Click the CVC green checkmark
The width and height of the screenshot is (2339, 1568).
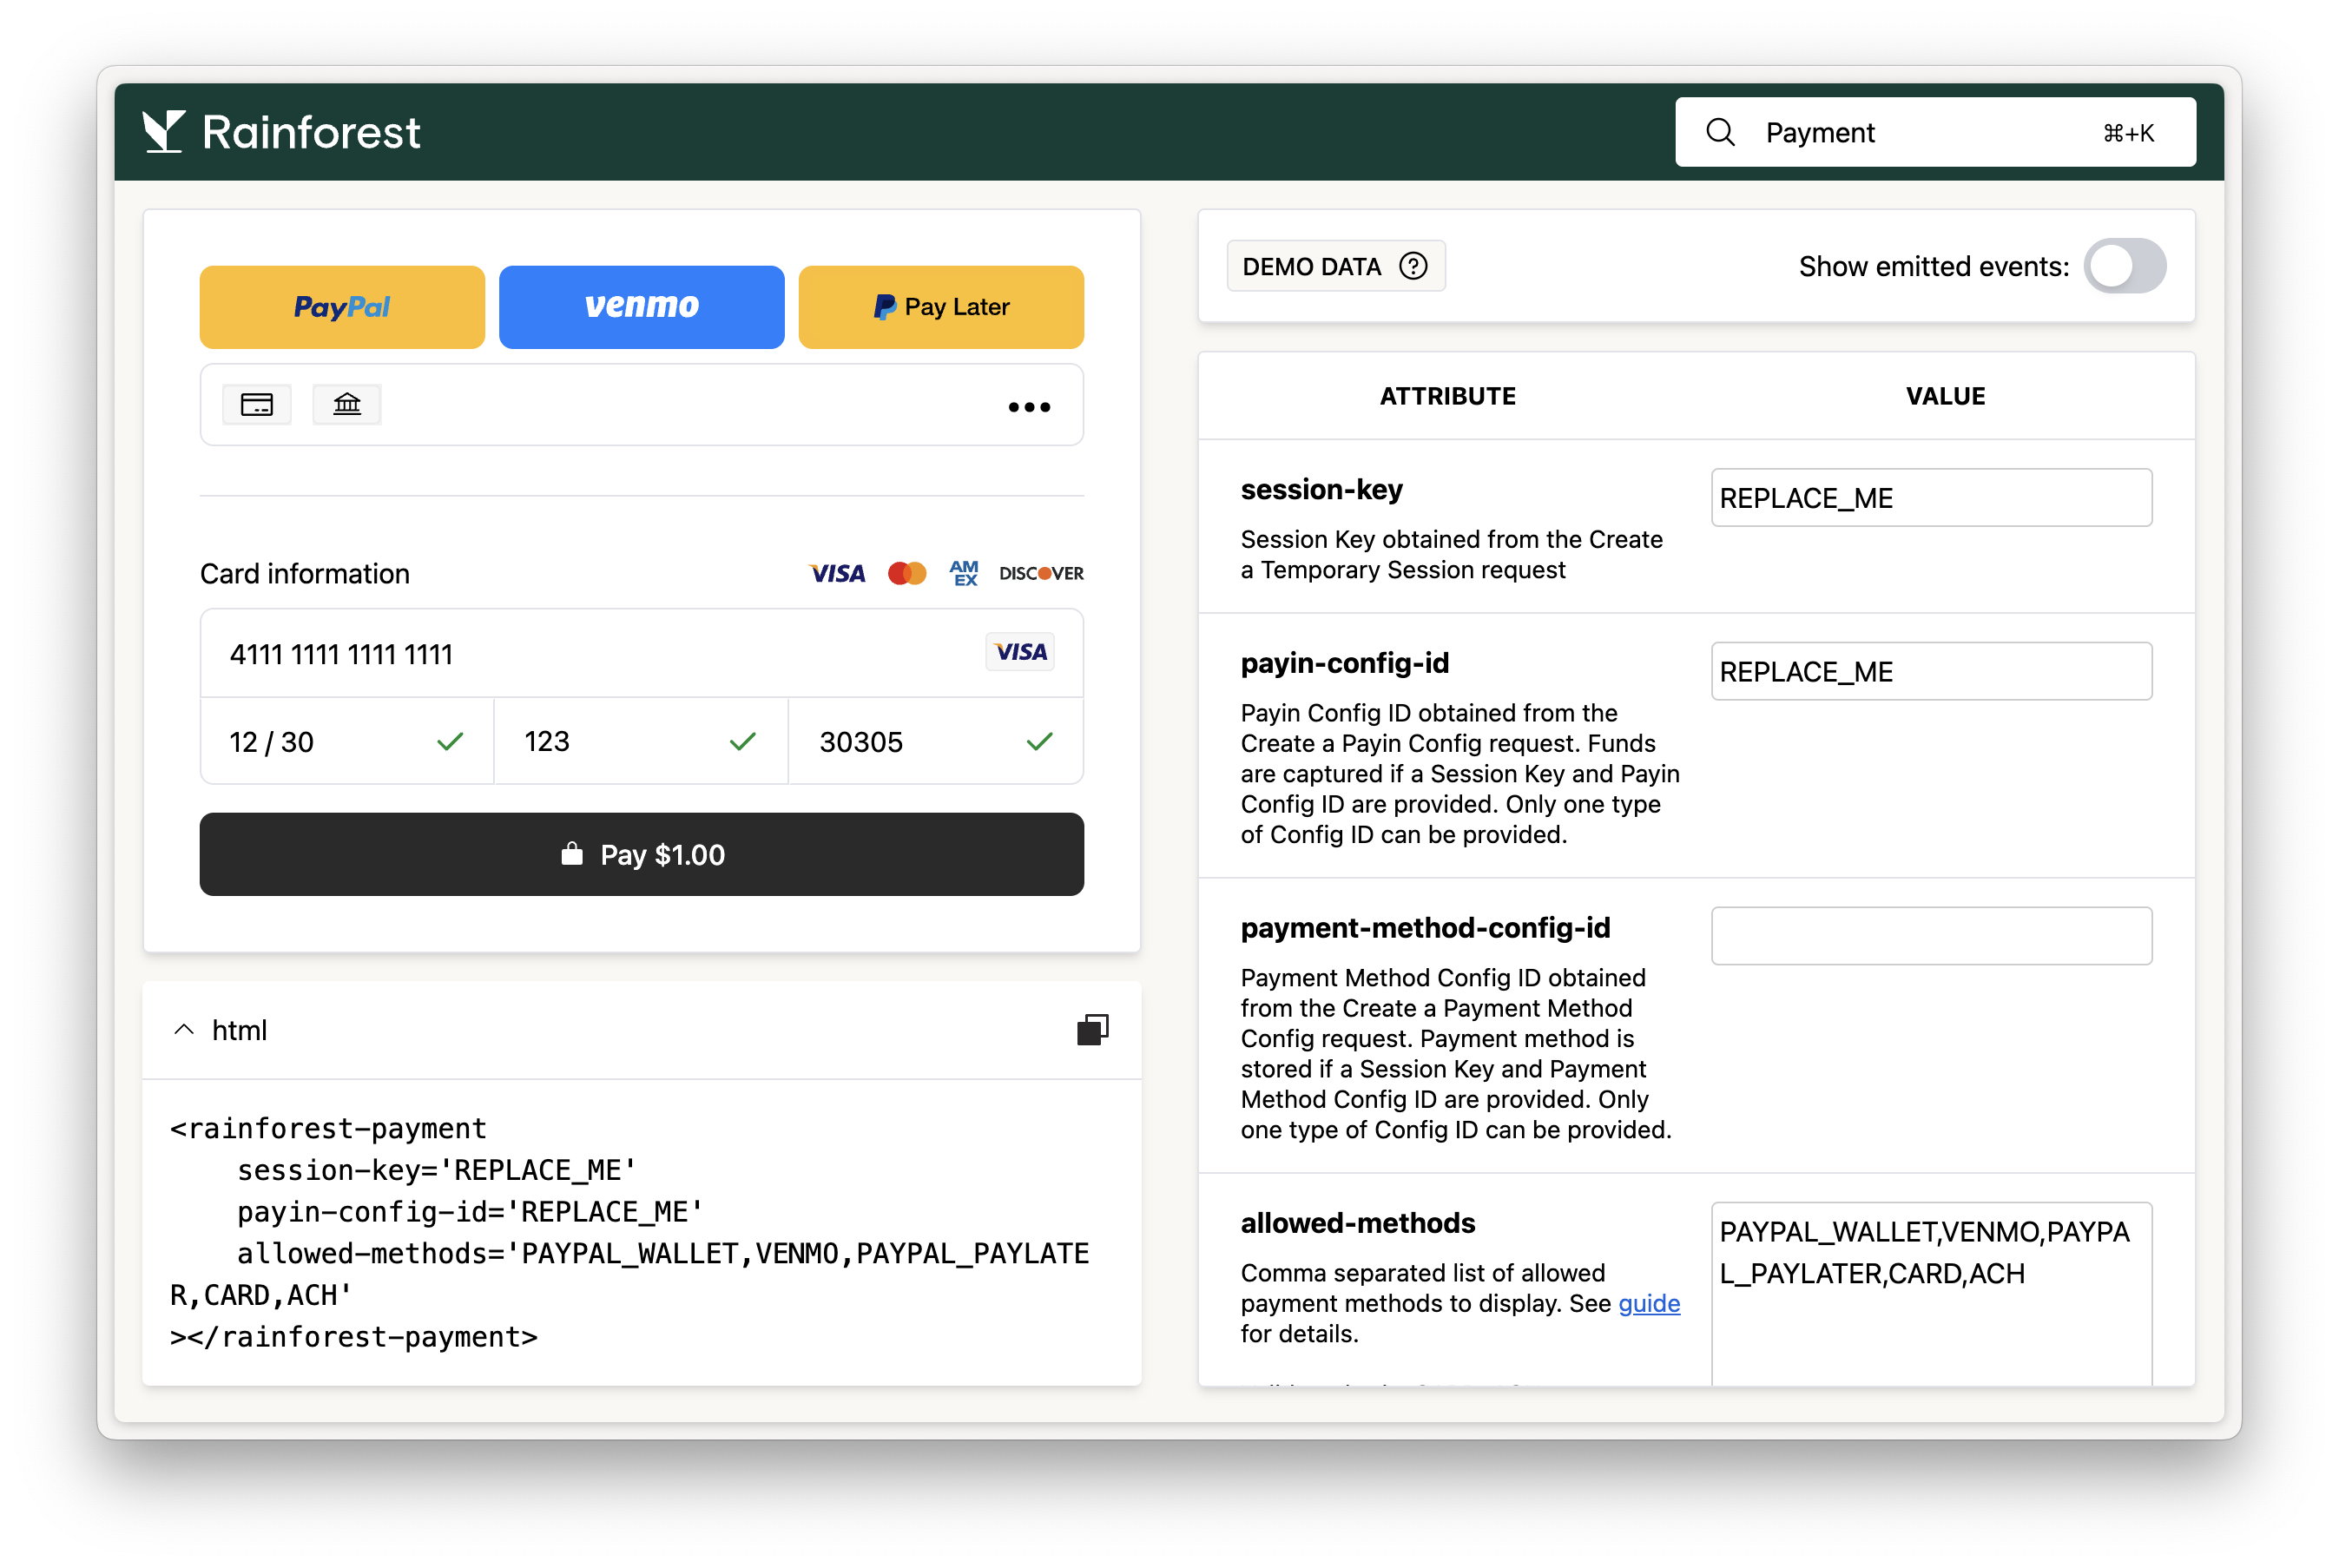point(743,742)
